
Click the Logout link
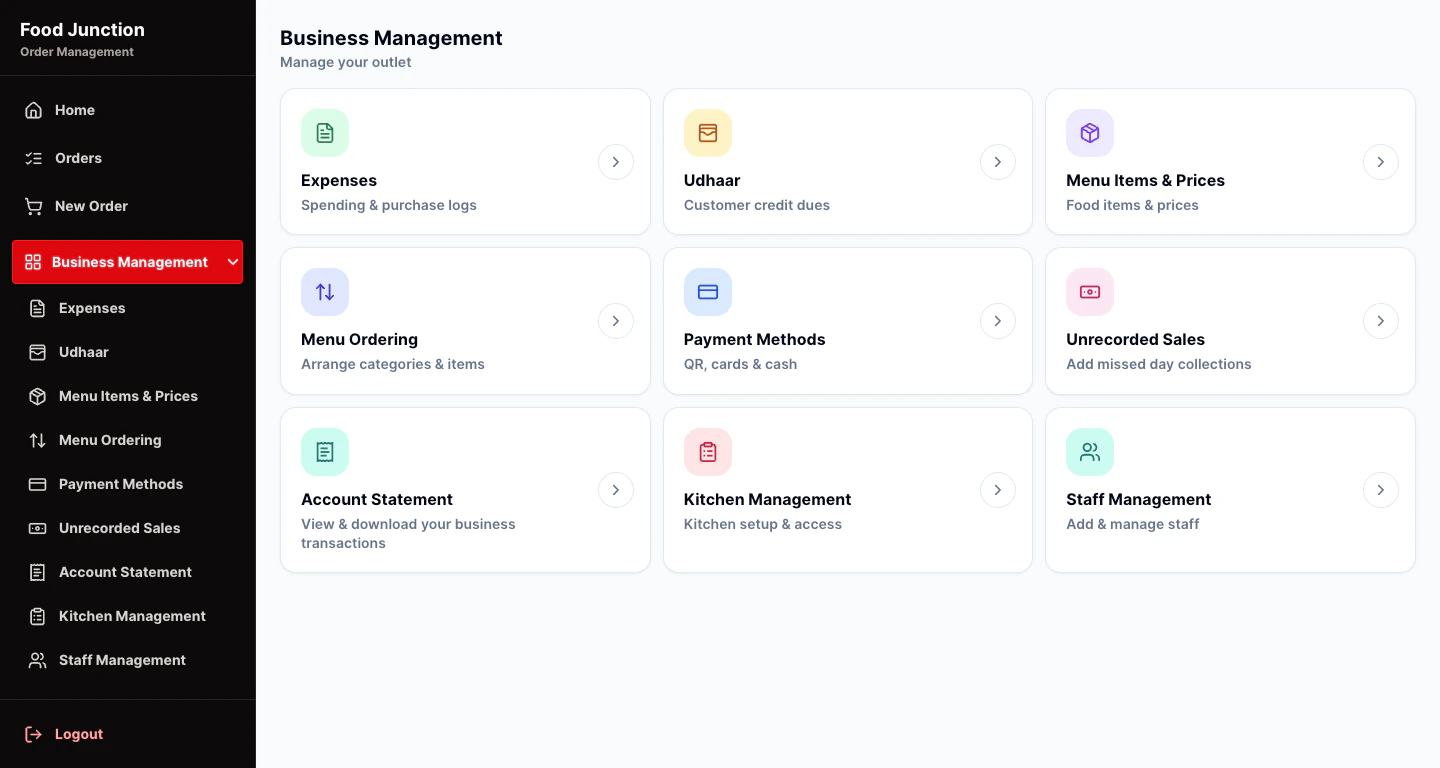click(x=128, y=734)
